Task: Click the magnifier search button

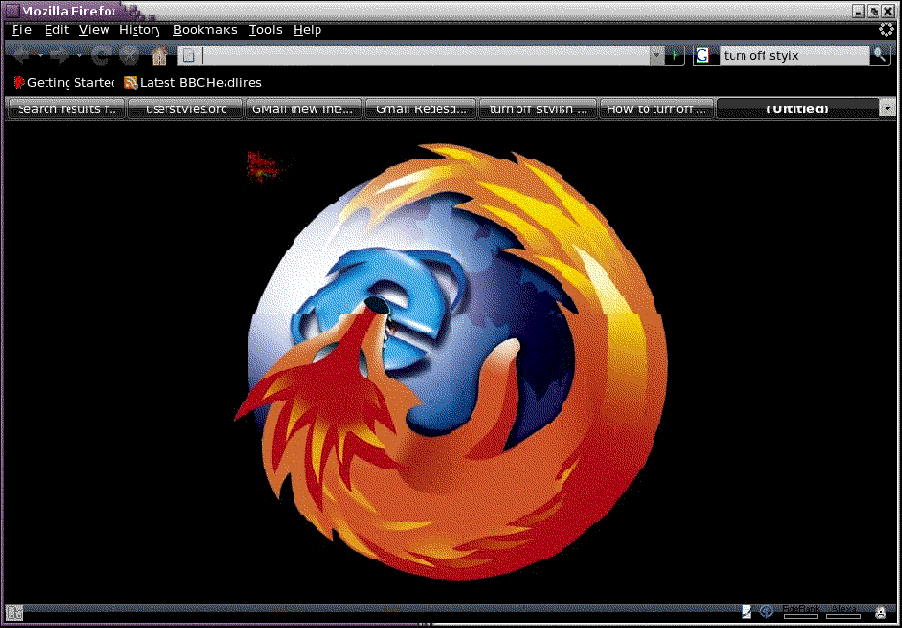Action: pyautogui.click(x=879, y=56)
